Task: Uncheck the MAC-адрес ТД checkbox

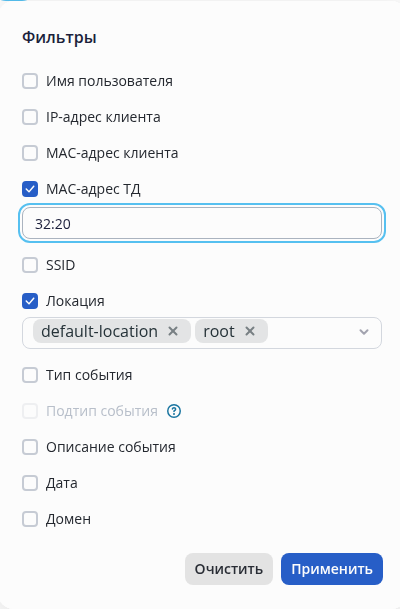Action: click(x=30, y=189)
